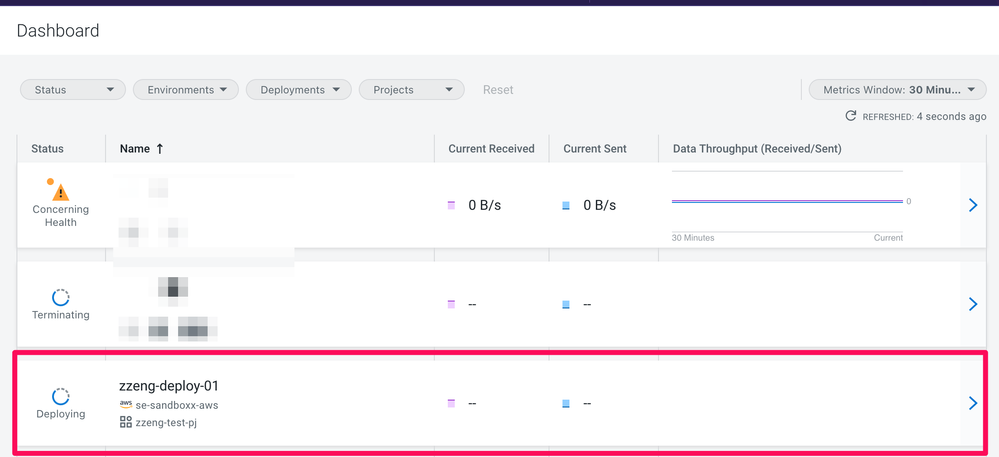Click the se-sandboxx-aws environment name
The height and width of the screenshot is (457, 999).
coord(177,405)
